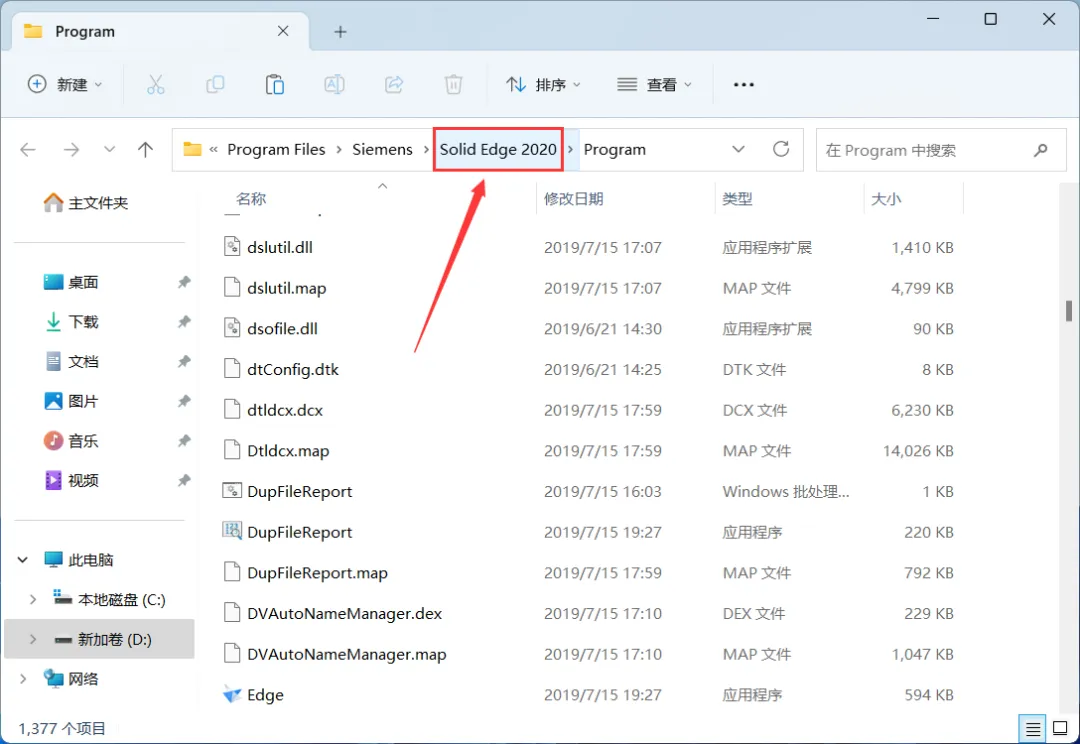The width and height of the screenshot is (1080, 744).
Task: Sort by 类型 column header
Action: pos(738,199)
